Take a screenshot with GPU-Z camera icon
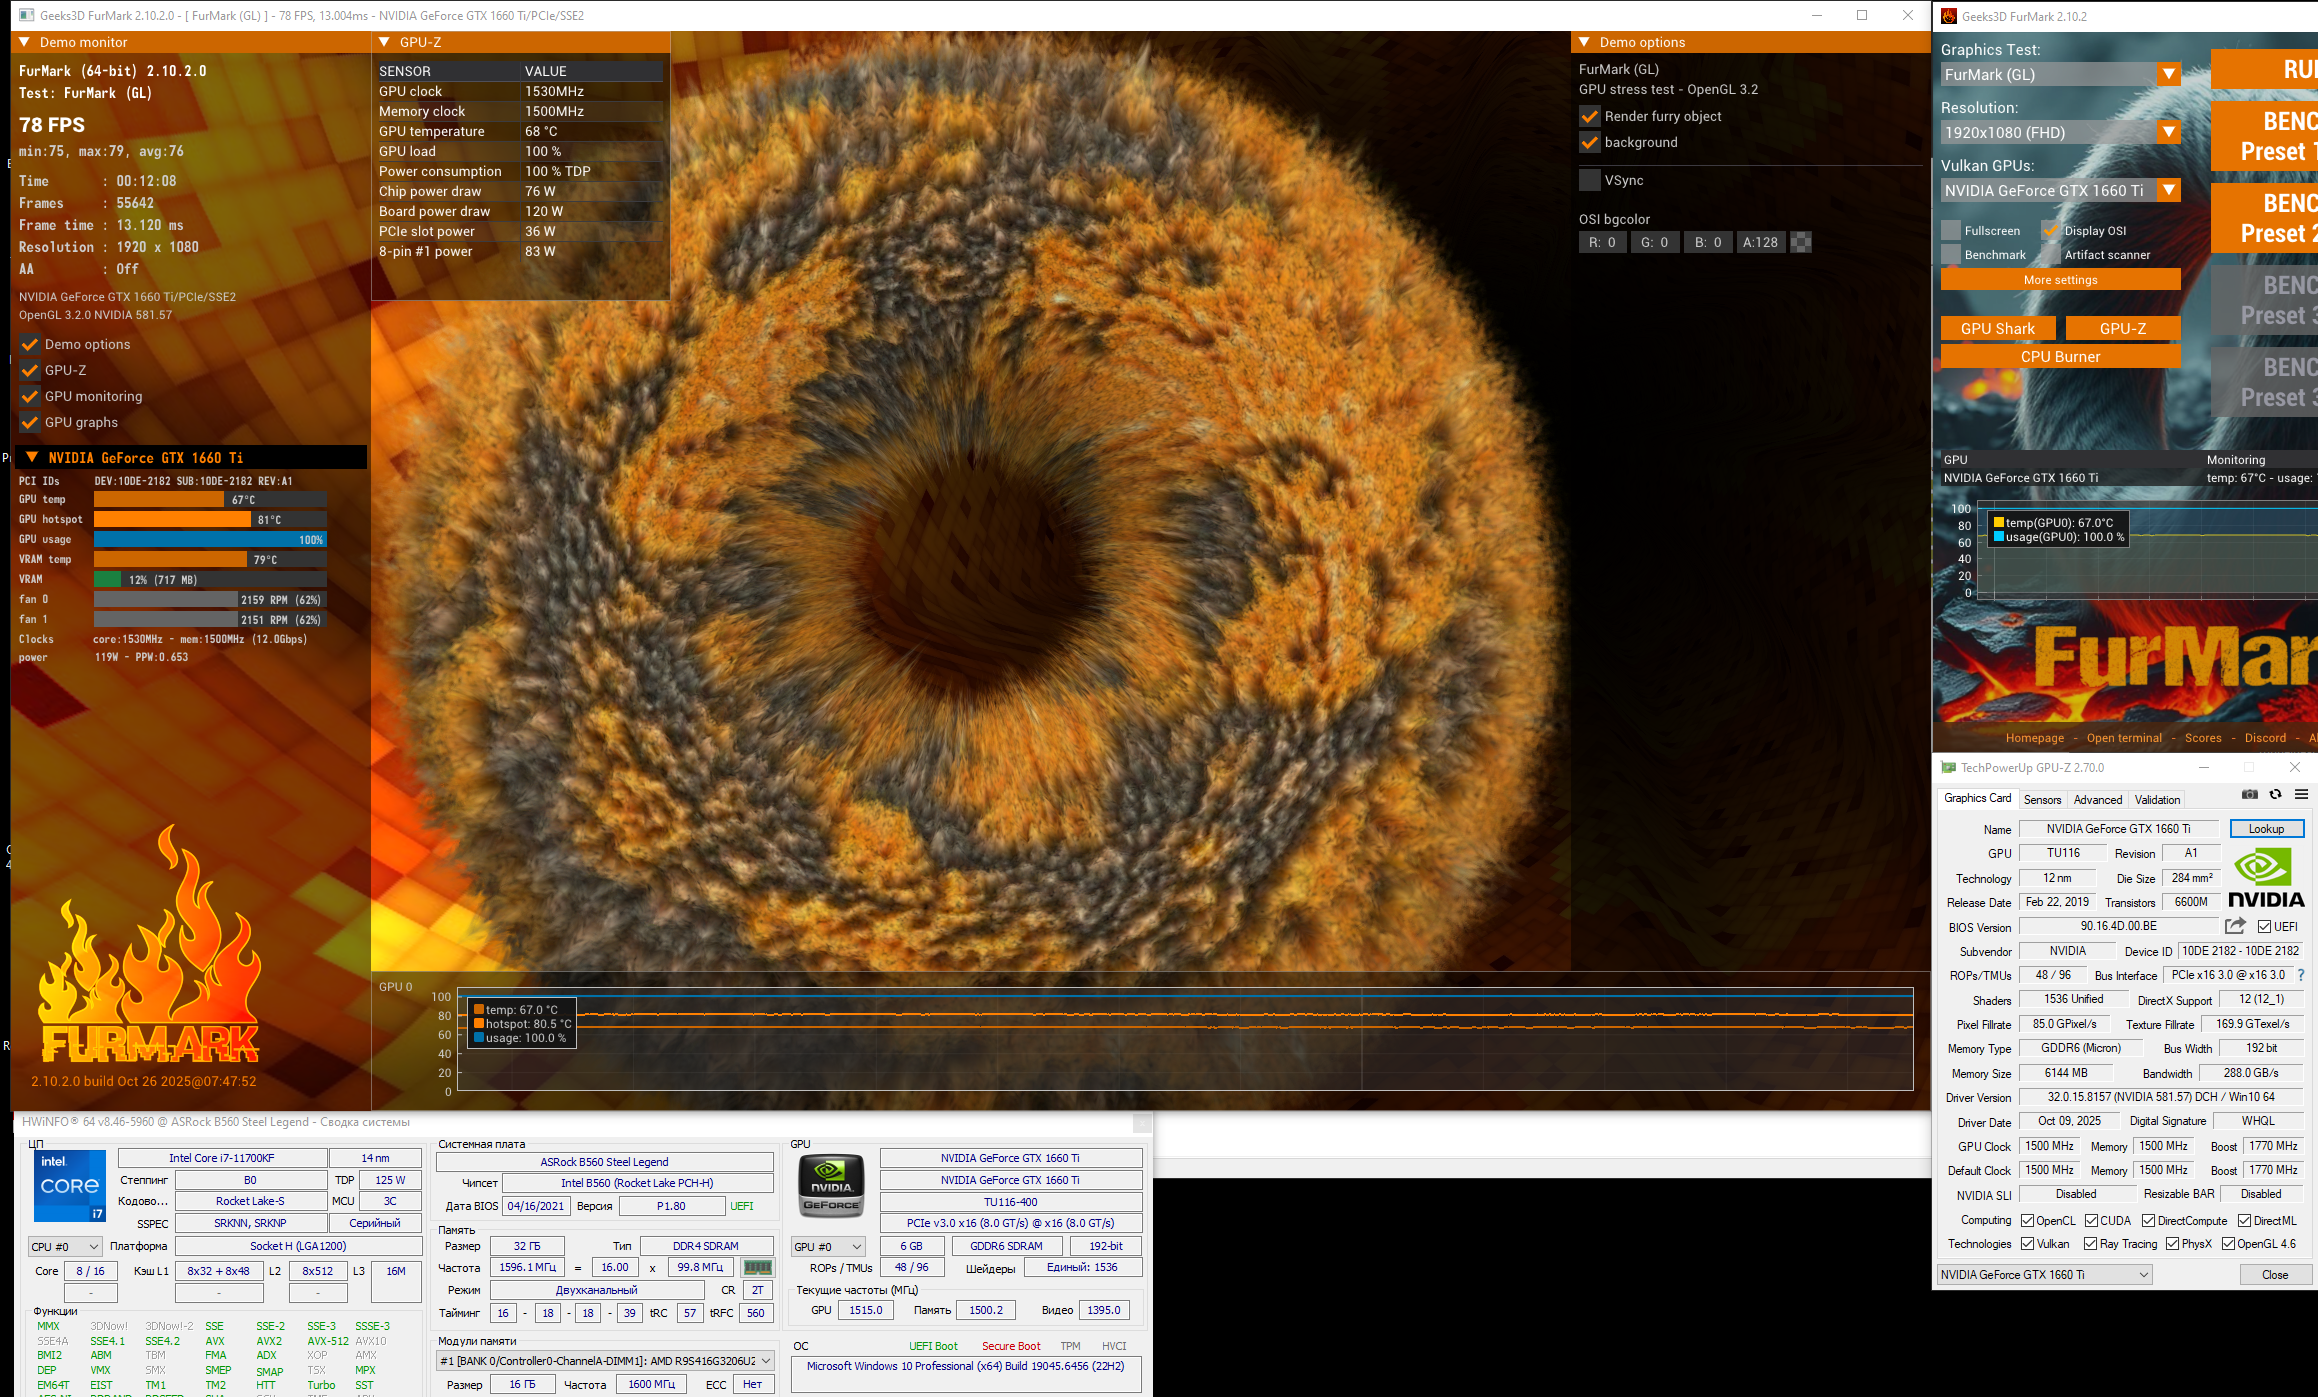2318x1397 pixels. click(x=2250, y=795)
